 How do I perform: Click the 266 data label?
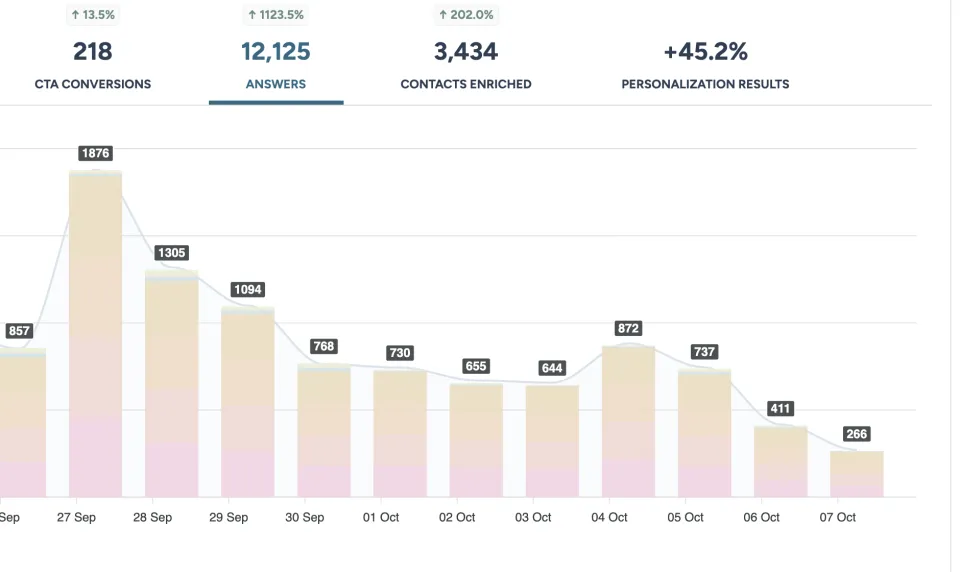857,434
